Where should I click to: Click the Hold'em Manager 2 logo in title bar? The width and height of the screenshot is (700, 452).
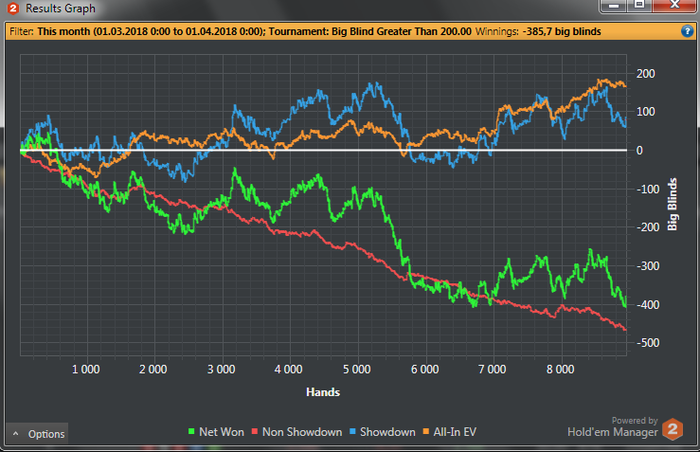click(13, 8)
